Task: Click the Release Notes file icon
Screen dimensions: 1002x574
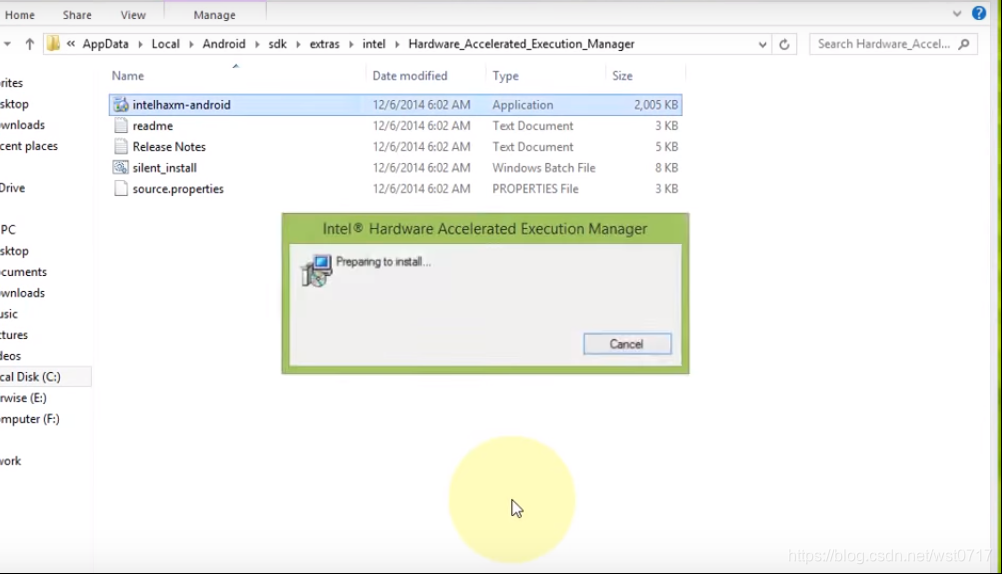Action: [121, 147]
